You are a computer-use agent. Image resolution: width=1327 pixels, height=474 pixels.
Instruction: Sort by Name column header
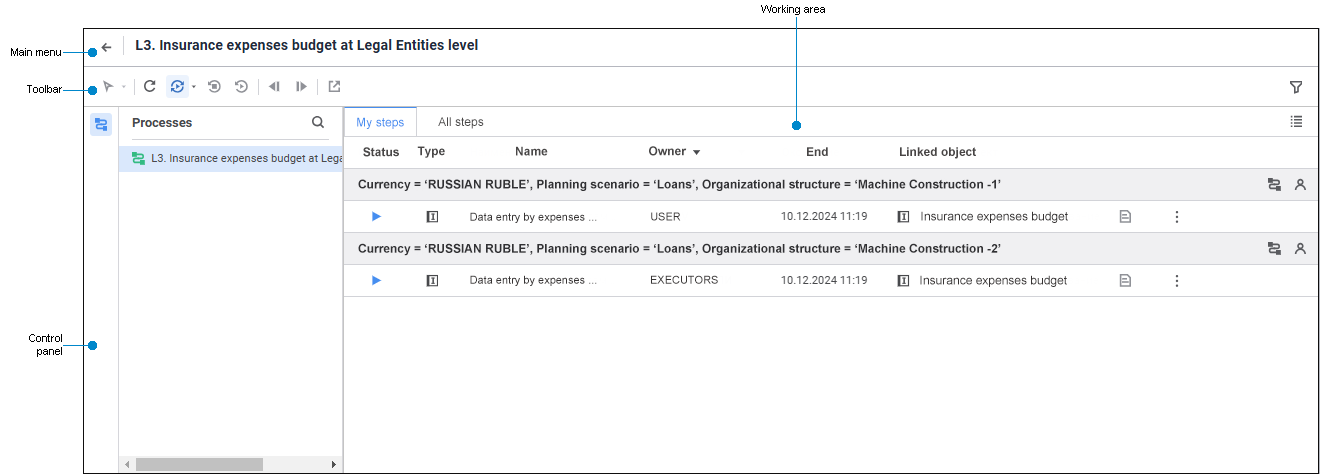531,152
